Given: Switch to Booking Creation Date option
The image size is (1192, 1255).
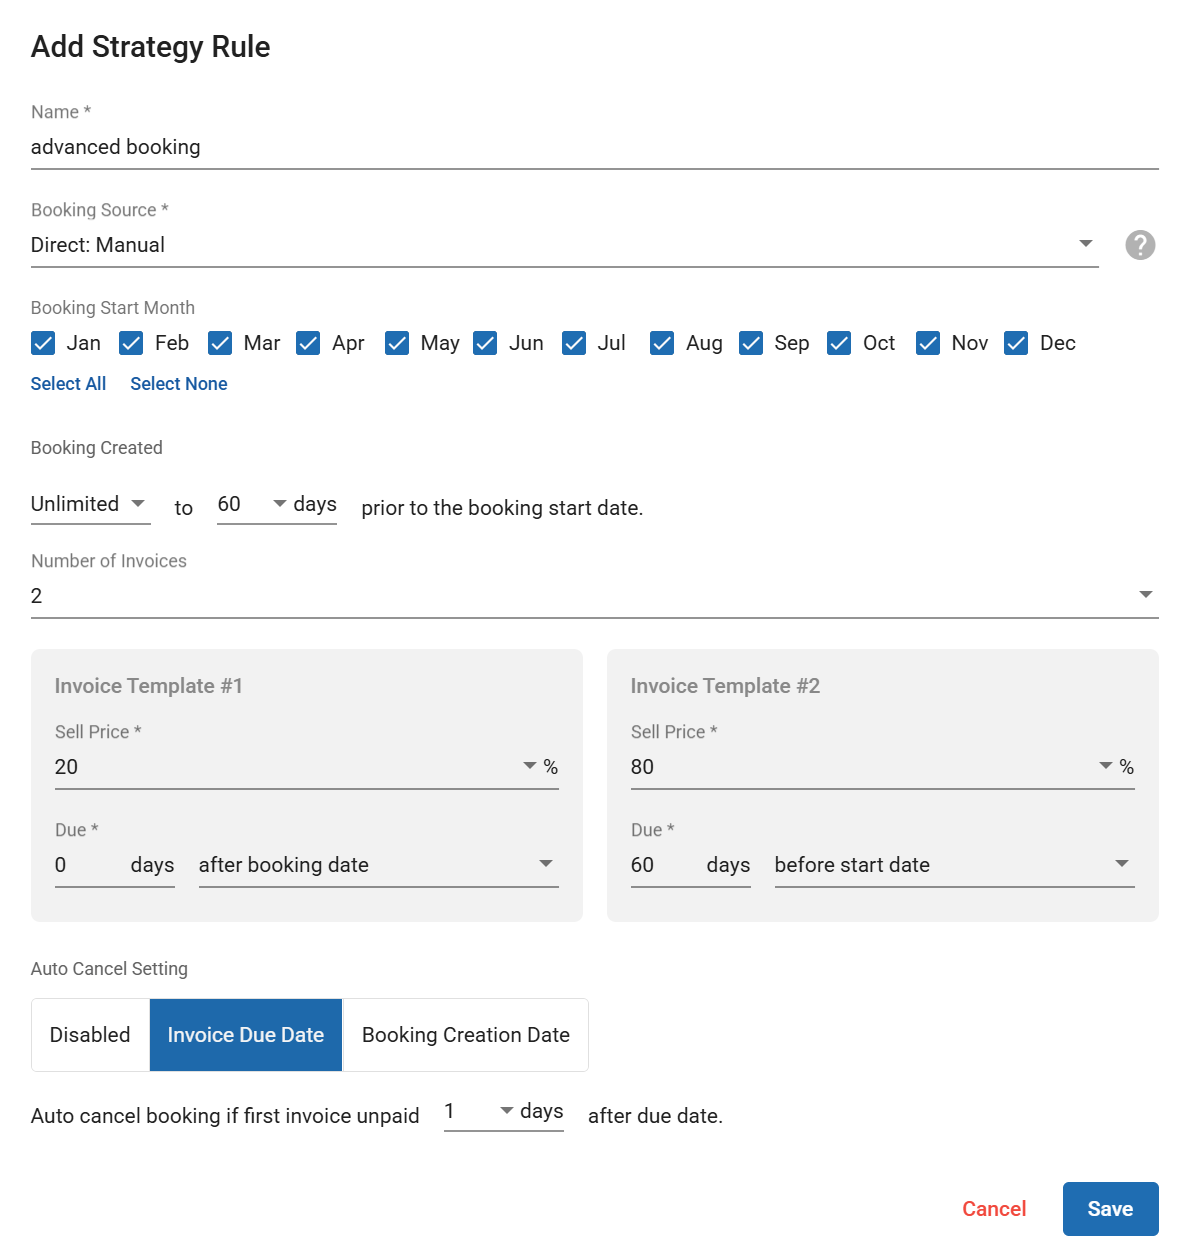Looking at the screenshot, I should click(x=465, y=1035).
